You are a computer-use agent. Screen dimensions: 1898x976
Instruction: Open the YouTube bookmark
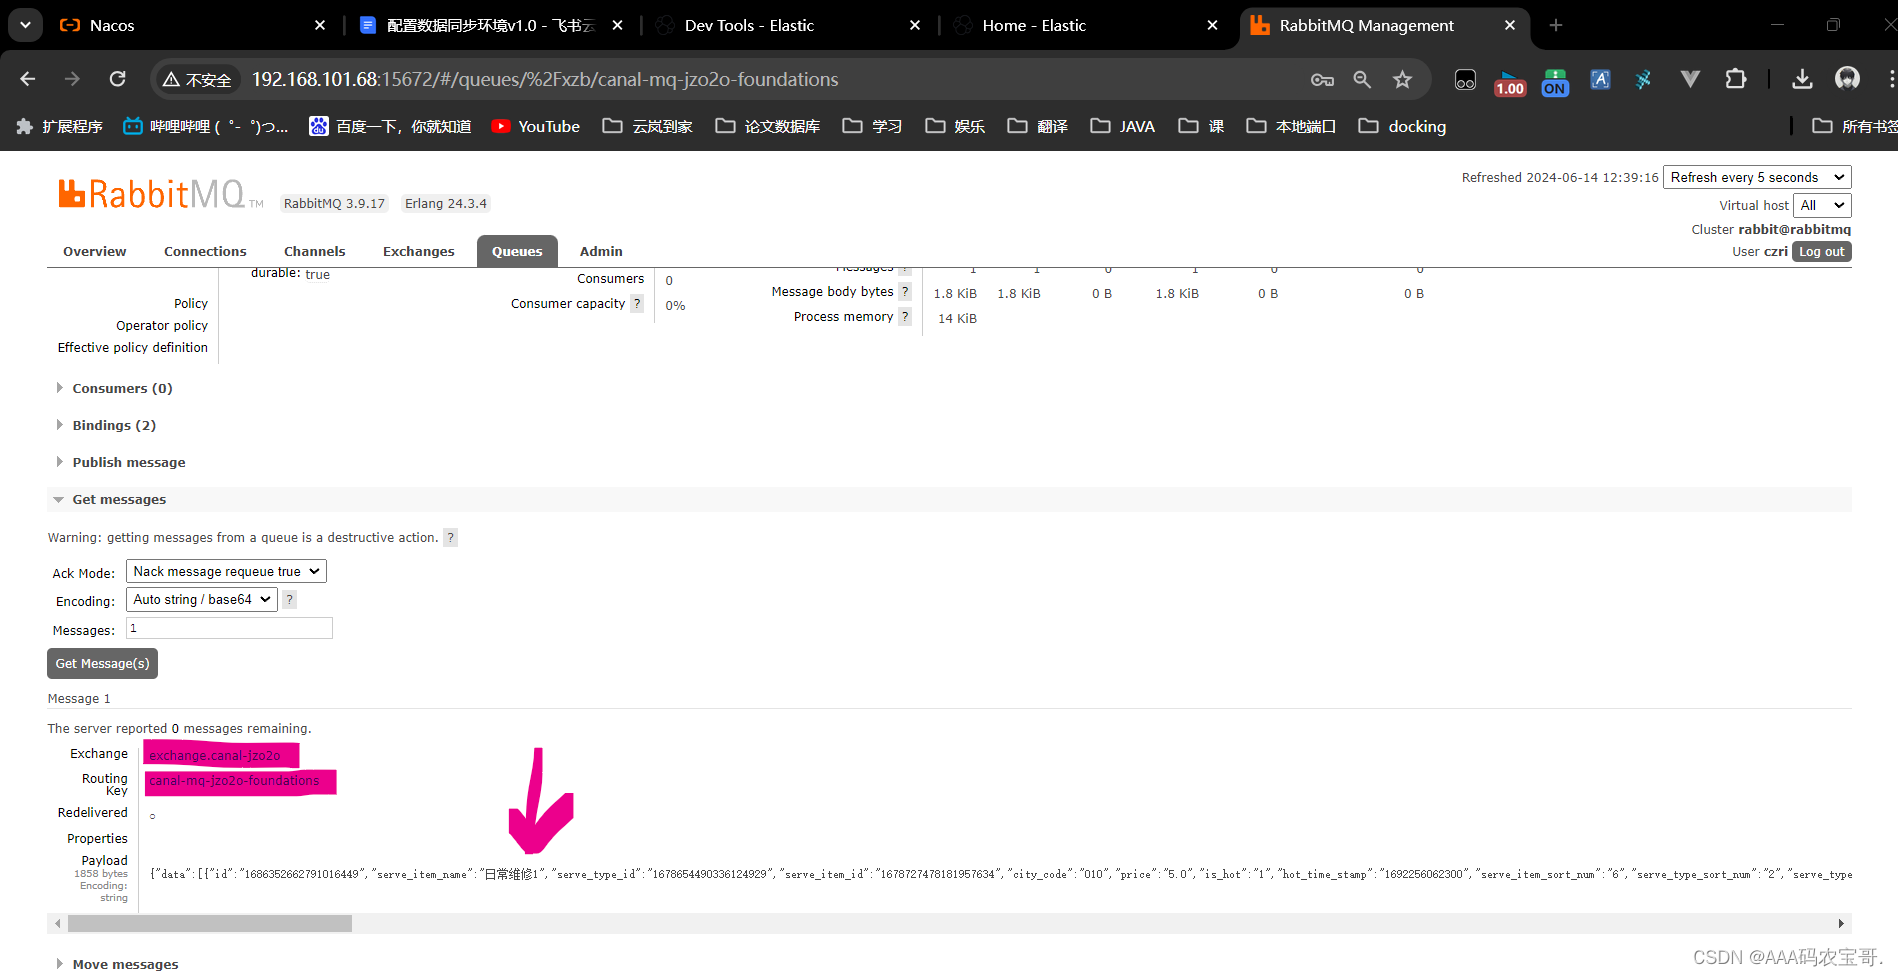point(536,126)
